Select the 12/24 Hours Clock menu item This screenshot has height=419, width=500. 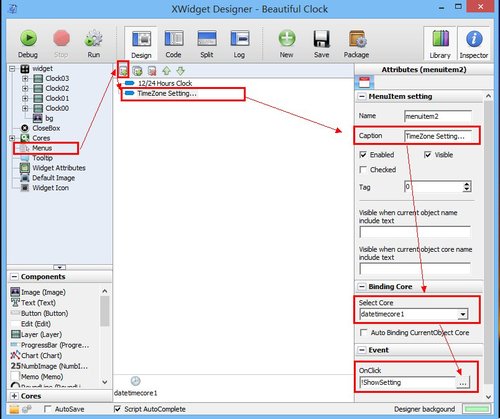(x=165, y=83)
